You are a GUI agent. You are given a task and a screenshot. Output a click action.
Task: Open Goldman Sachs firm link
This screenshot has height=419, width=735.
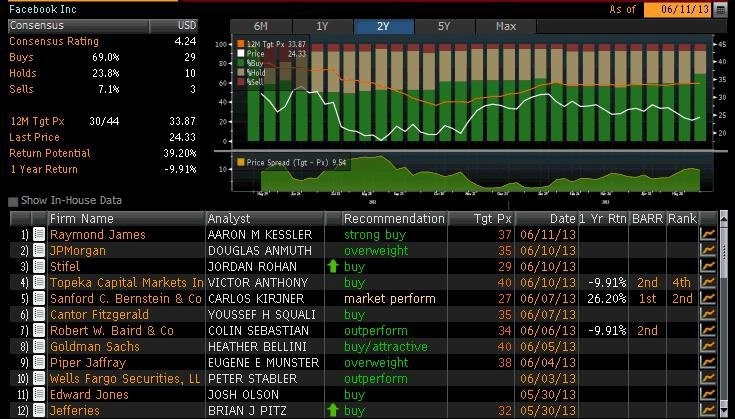point(95,346)
